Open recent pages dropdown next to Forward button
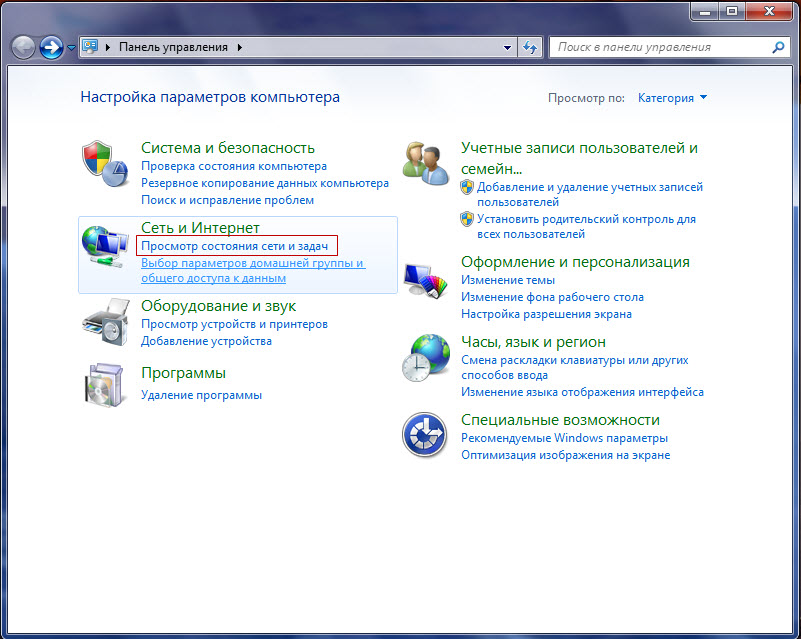This screenshot has width=801, height=639. [71, 48]
